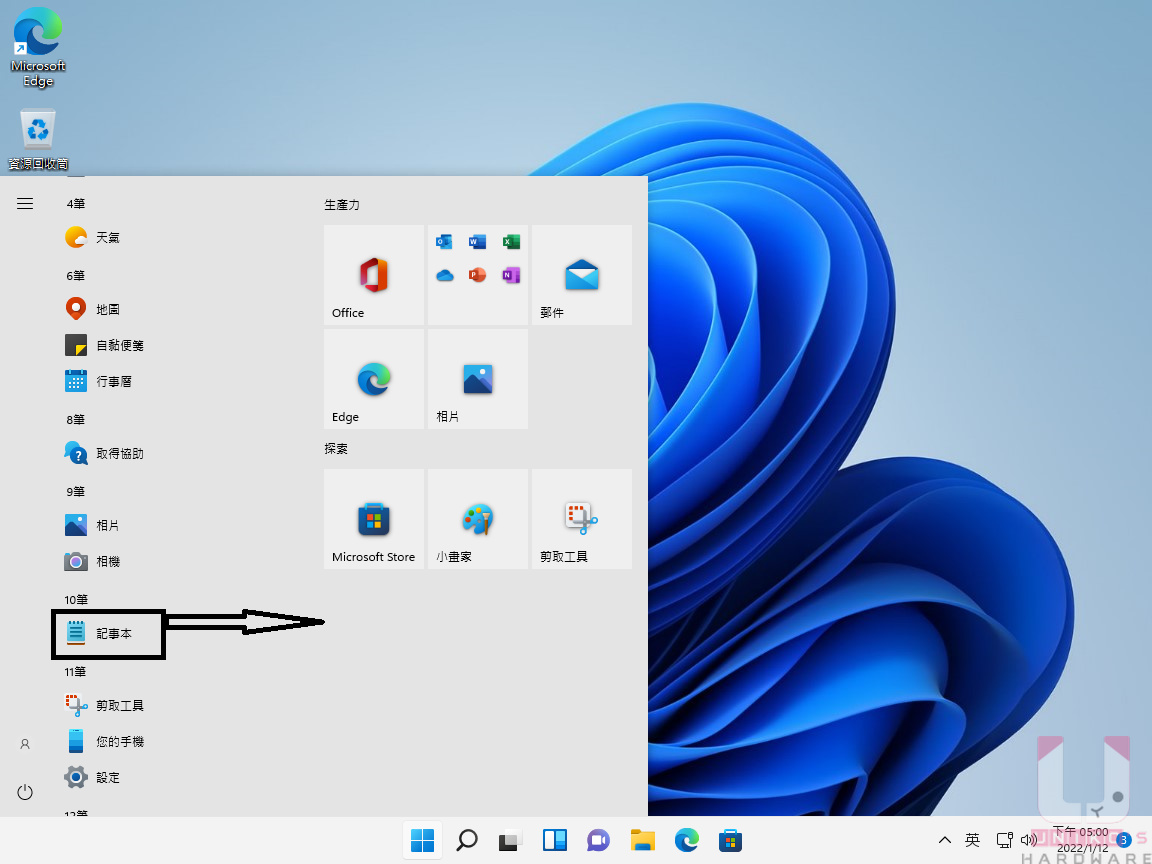The height and width of the screenshot is (864, 1152).
Task: Select the Microsoft Edge desktop shortcut
Action: pyautogui.click(x=38, y=47)
